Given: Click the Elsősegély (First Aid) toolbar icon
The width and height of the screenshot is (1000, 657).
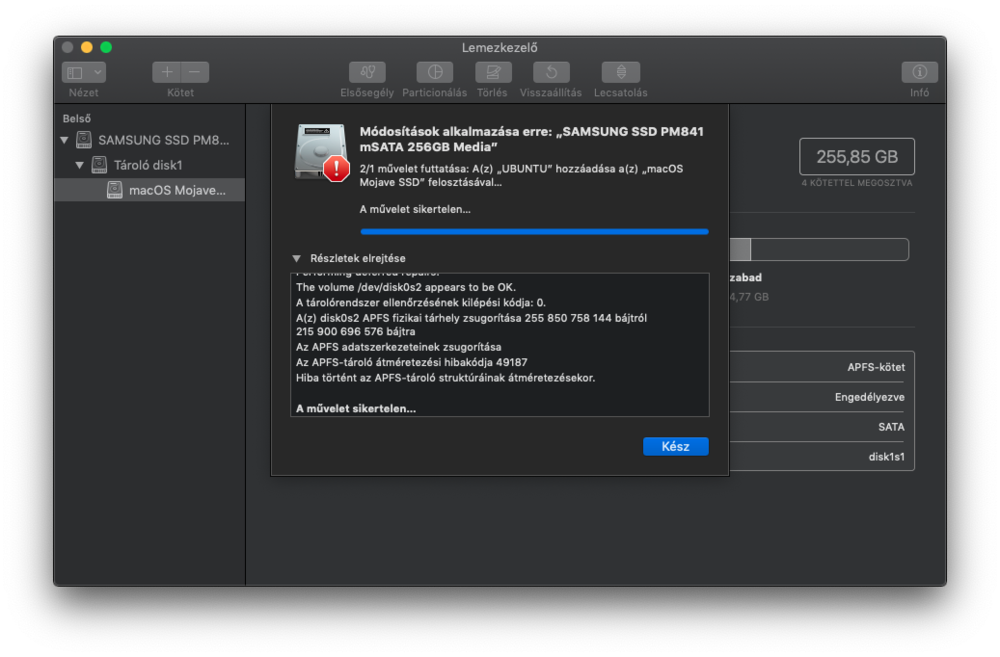Looking at the screenshot, I should click(367, 72).
